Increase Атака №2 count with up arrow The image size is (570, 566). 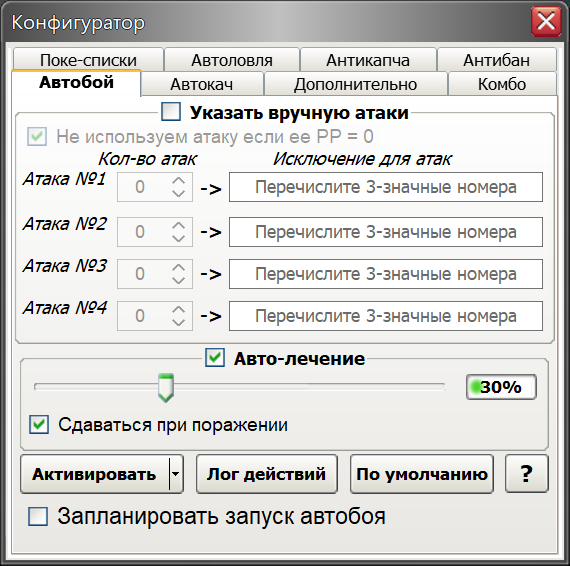(178, 226)
